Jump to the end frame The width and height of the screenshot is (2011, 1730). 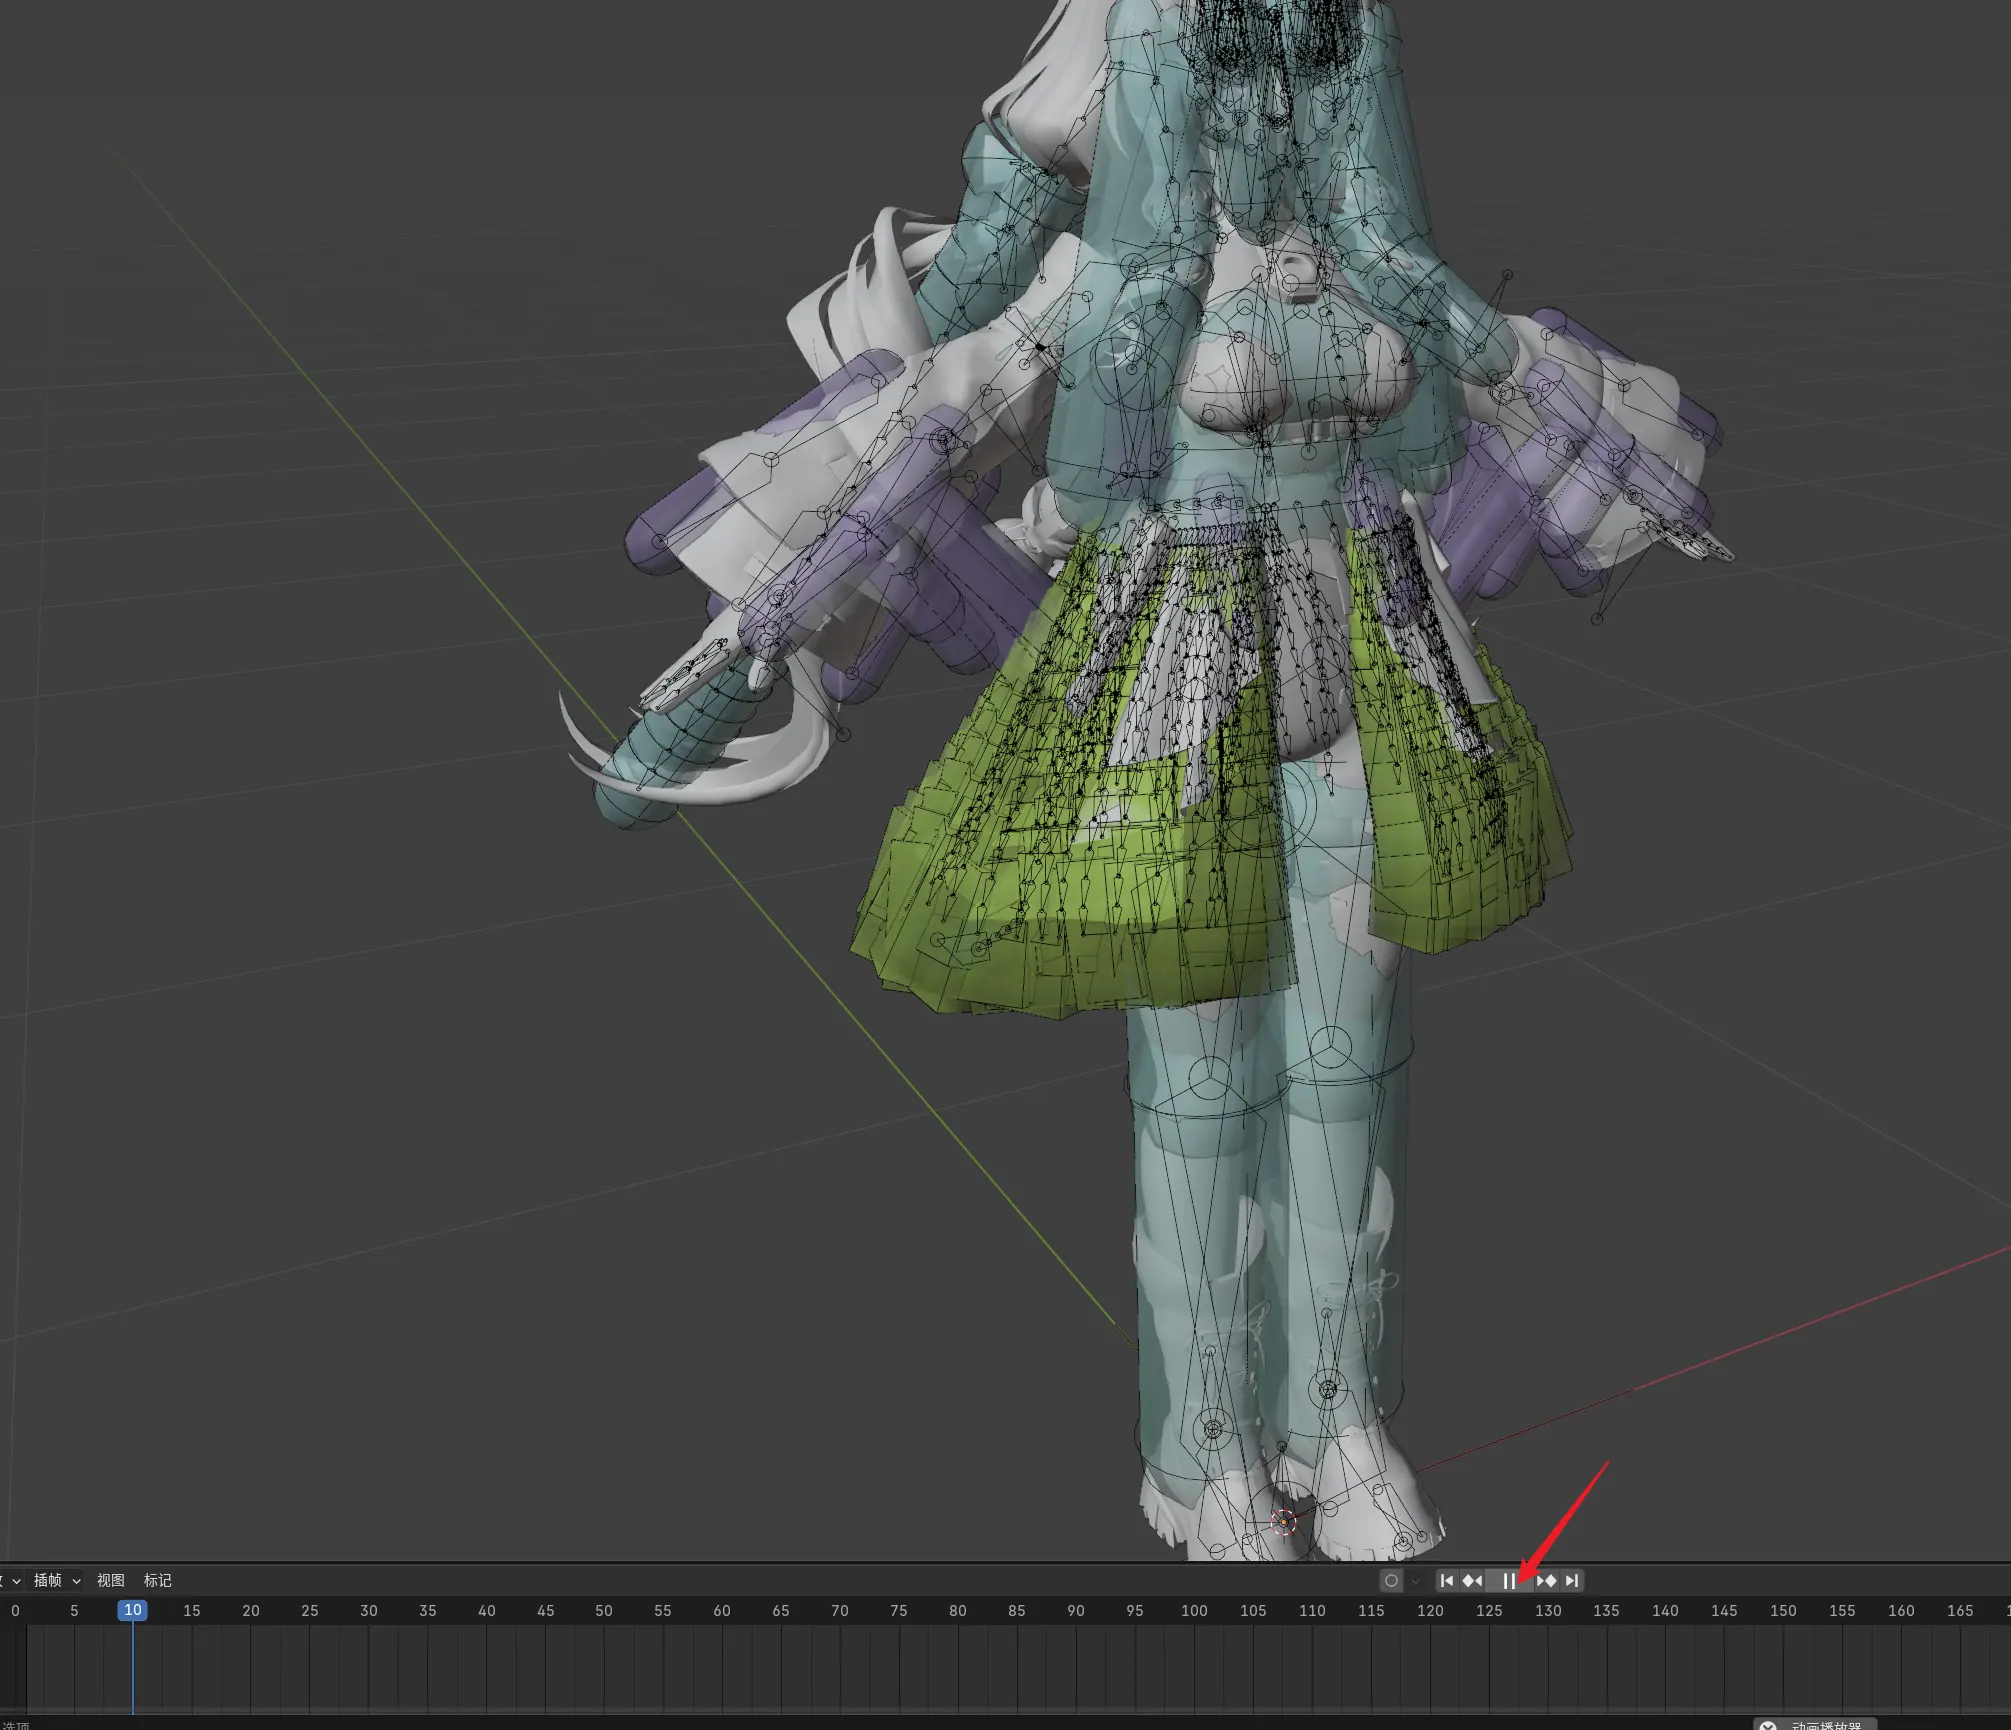[1571, 1581]
